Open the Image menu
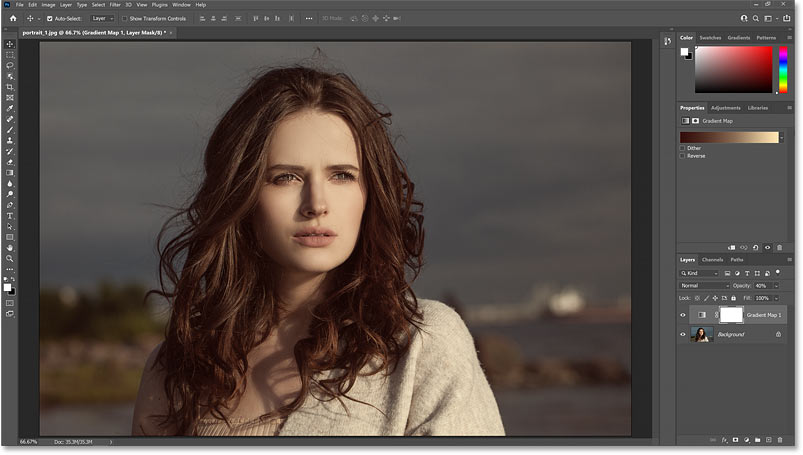 pos(48,5)
